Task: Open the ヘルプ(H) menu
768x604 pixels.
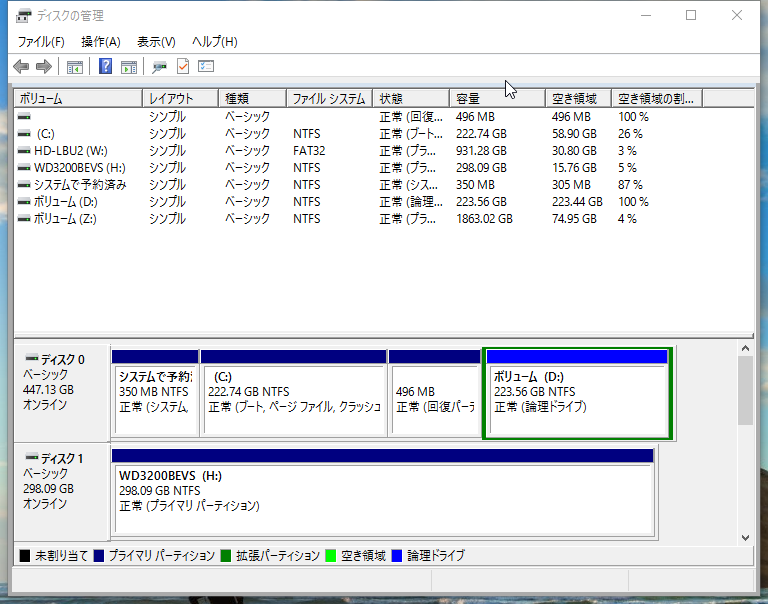Action: [x=215, y=42]
